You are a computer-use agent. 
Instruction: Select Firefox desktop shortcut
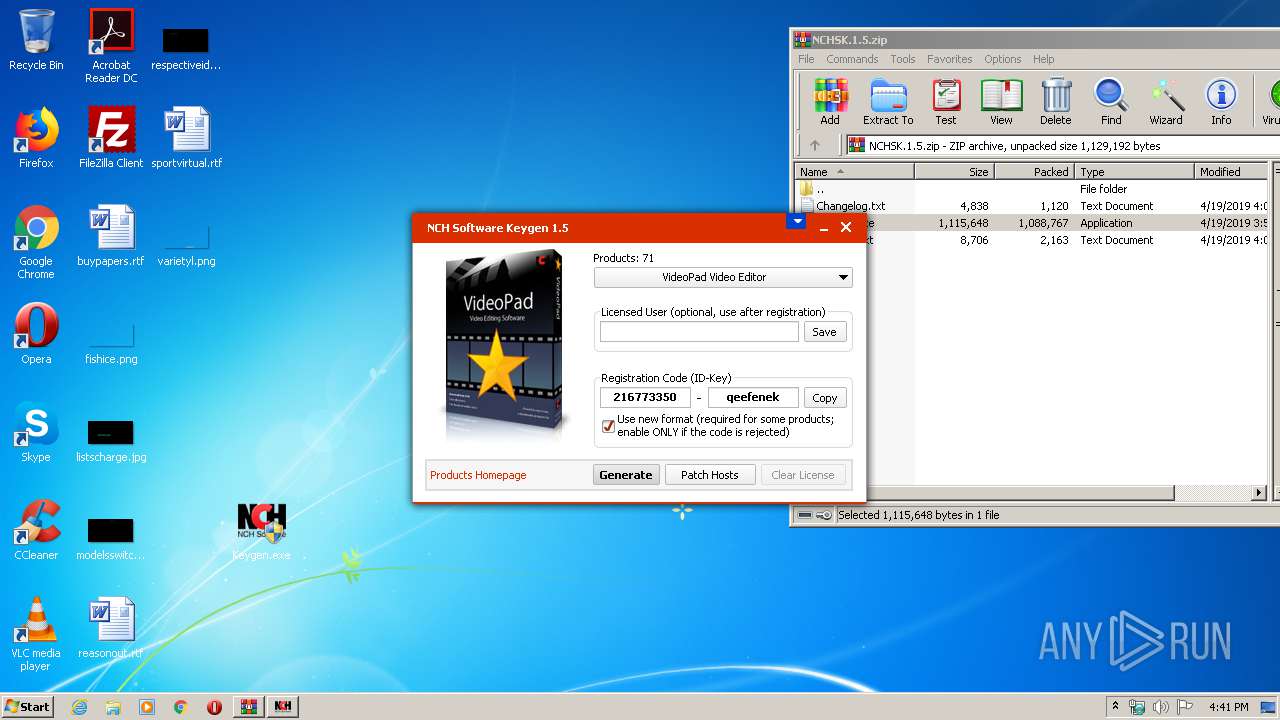click(x=36, y=137)
